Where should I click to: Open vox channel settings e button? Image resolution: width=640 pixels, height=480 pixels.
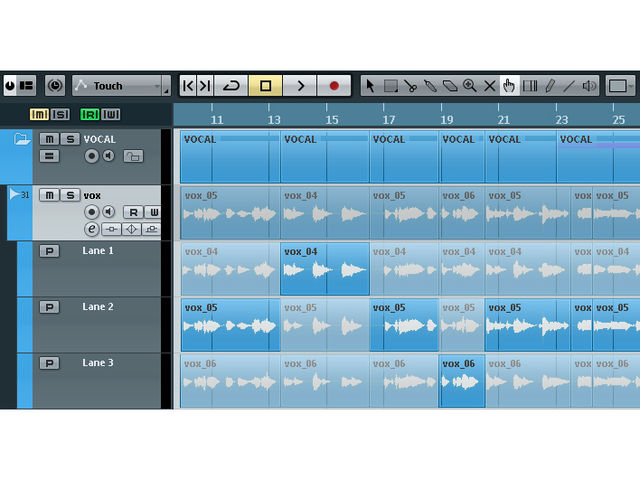91,229
